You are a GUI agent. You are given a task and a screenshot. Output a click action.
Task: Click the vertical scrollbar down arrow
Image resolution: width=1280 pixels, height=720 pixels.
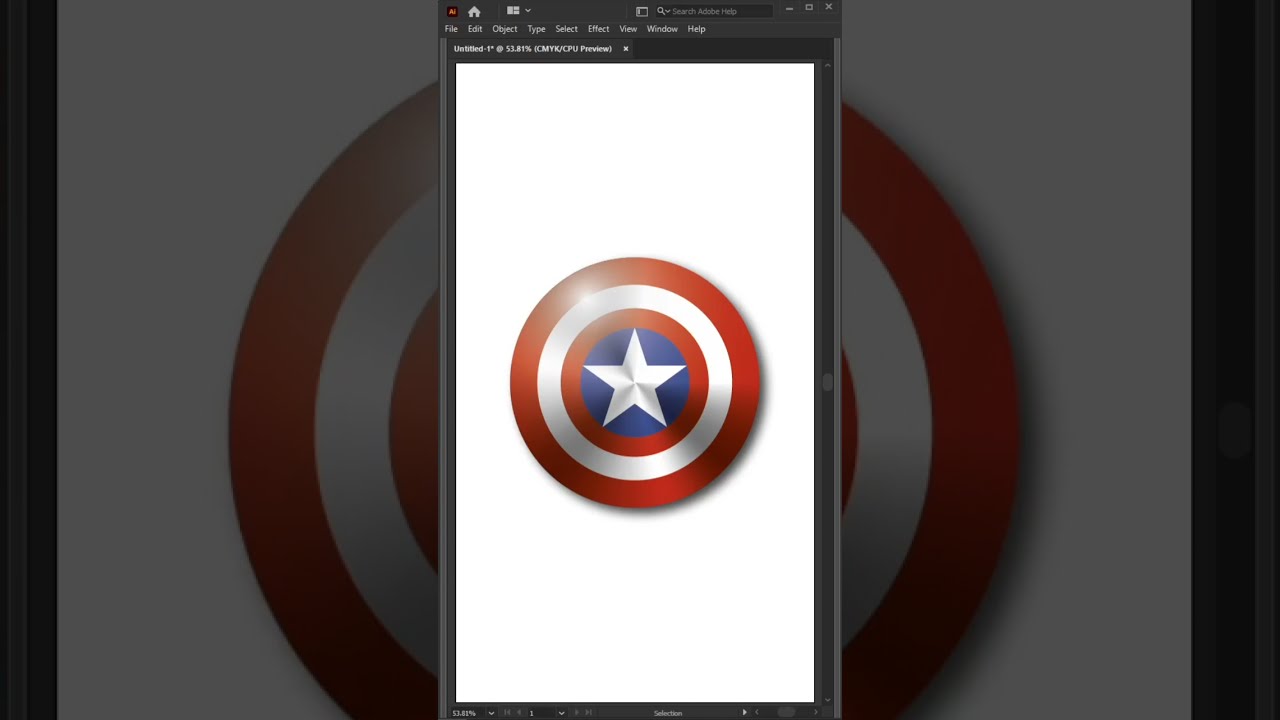coord(827,701)
